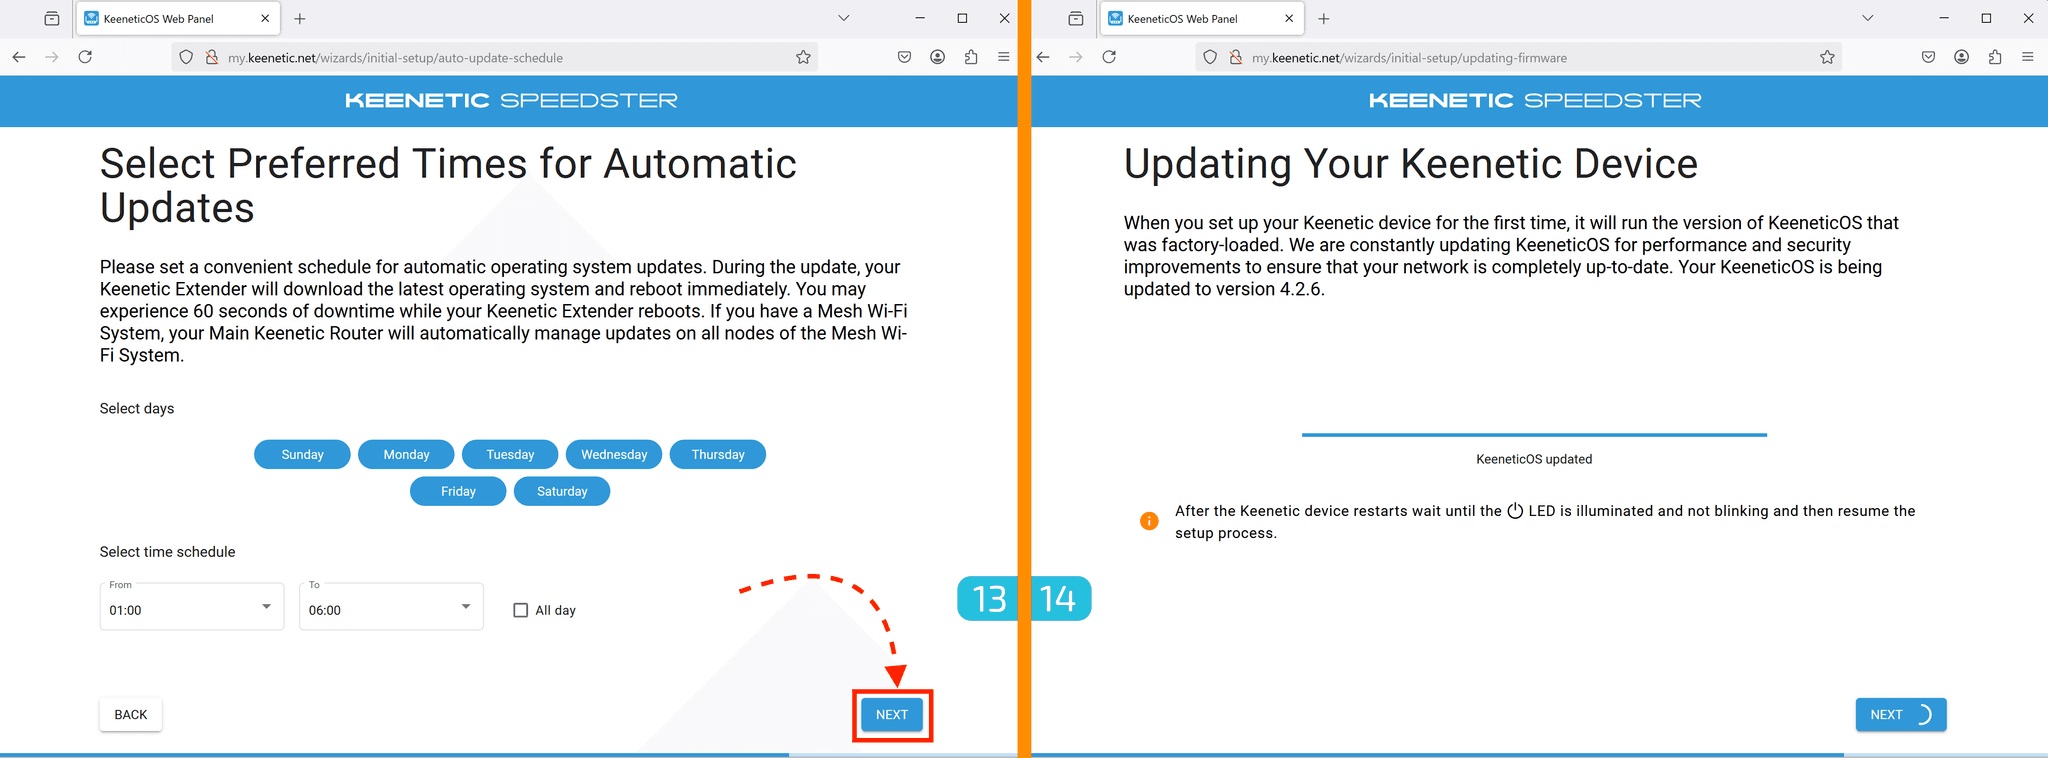
Task: Open hamburger menu in left browser window
Action: pos(1003,57)
